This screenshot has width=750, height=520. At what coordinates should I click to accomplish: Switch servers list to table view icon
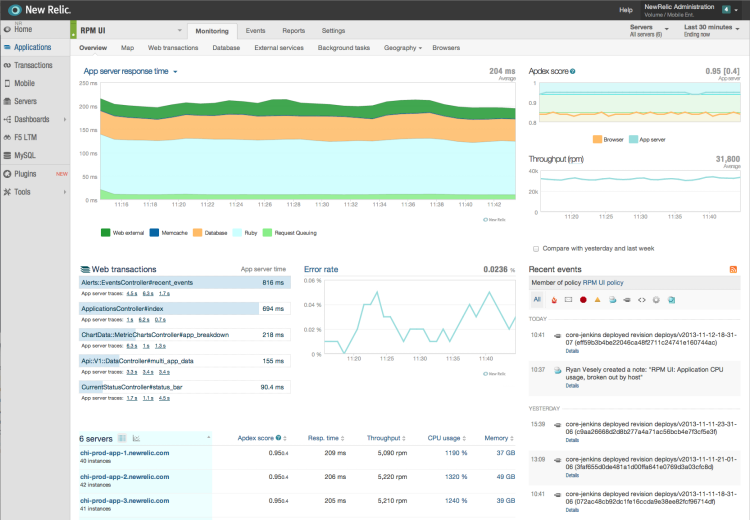122,438
